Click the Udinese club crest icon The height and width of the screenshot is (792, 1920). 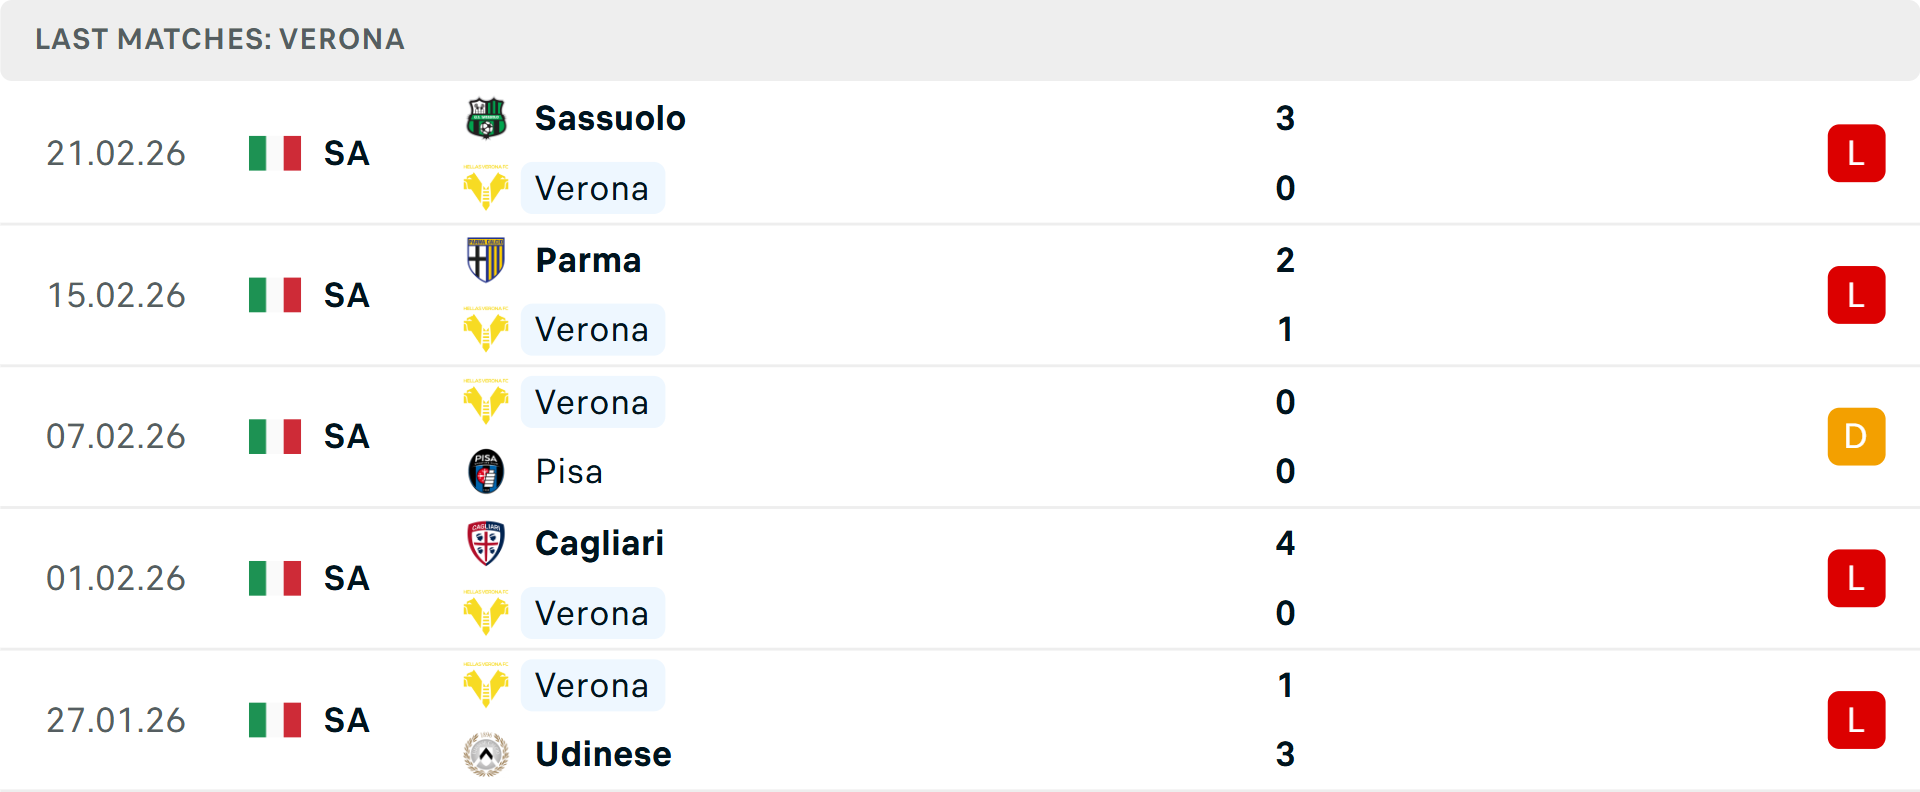pos(486,754)
